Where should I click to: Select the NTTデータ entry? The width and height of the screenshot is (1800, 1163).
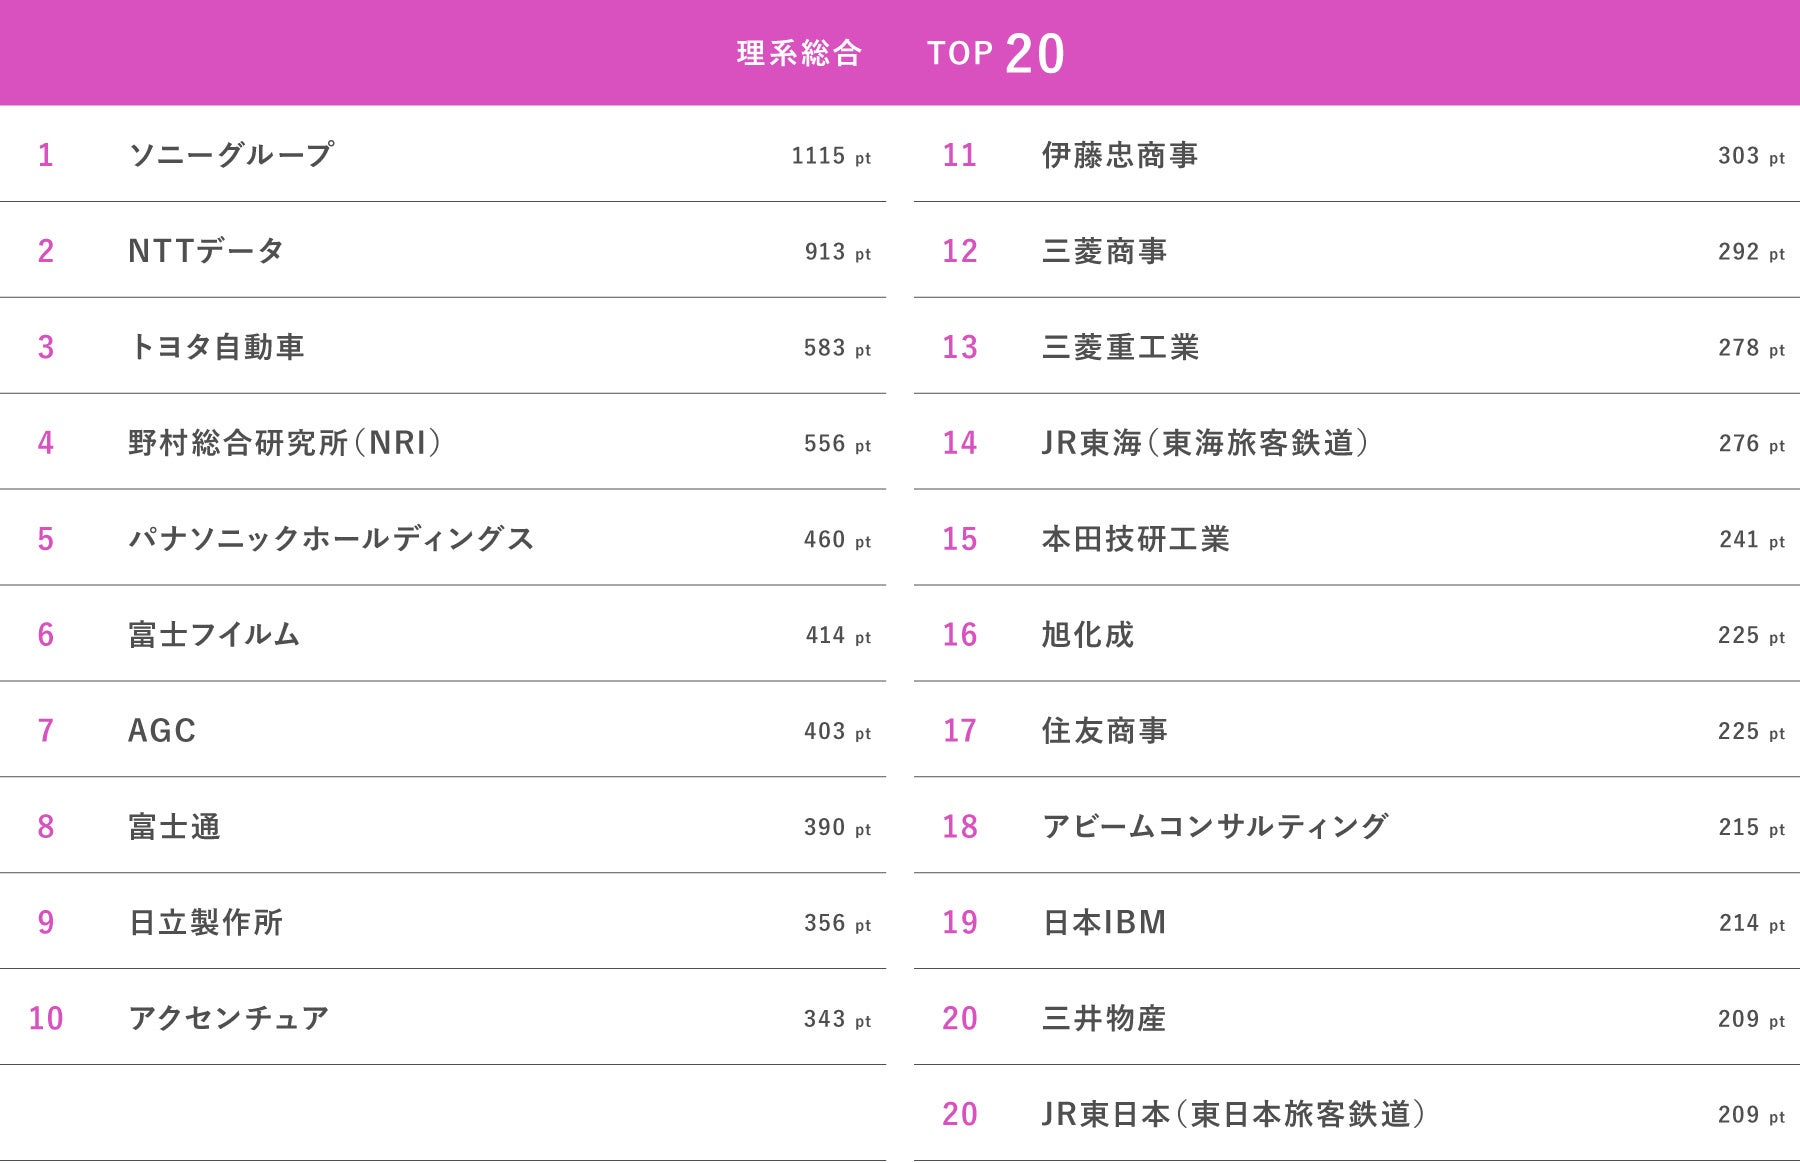206,251
